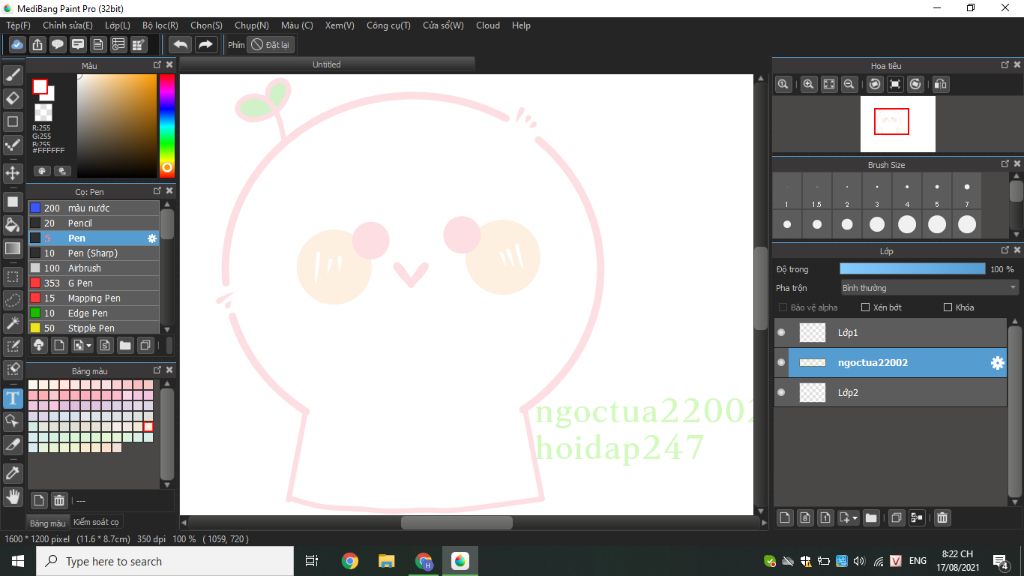1024x576 pixels.
Task: Open the Pen brush settings gear
Action: click(152, 238)
